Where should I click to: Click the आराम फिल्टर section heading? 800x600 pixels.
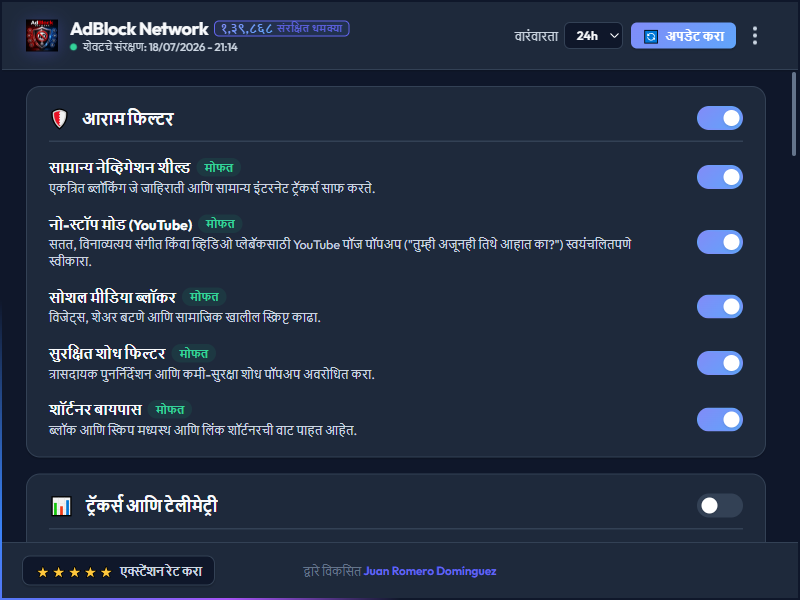click(128, 119)
